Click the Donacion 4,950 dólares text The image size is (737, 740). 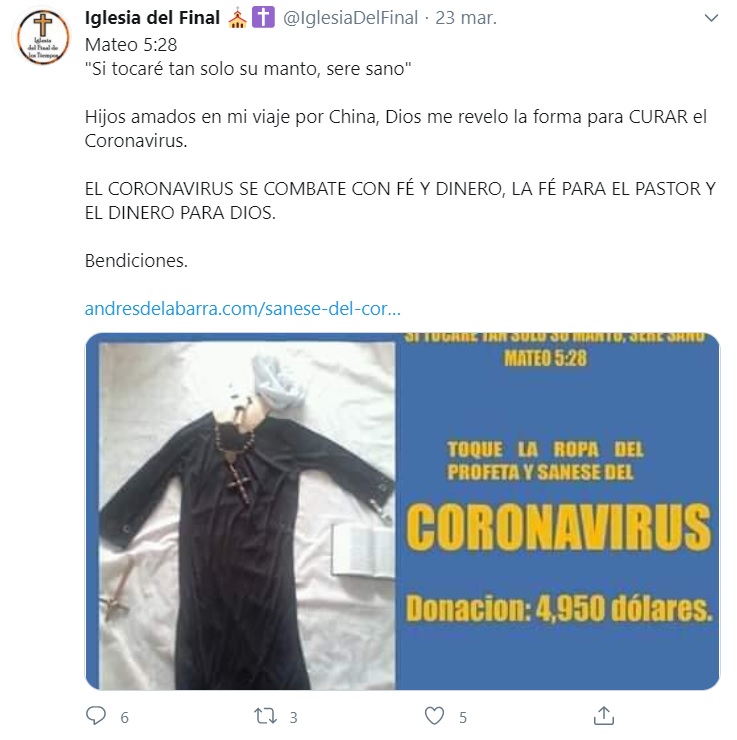click(x=559, y=608)
